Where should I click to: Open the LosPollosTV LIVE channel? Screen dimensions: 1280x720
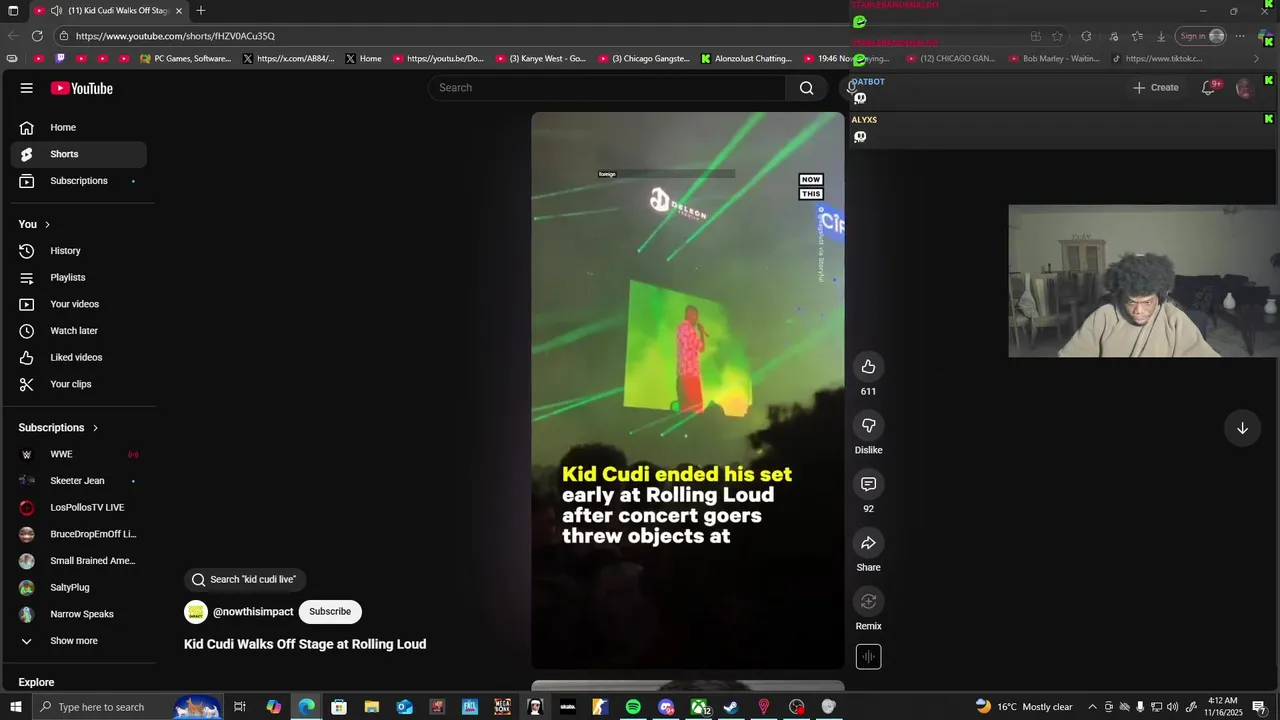coord(79,507)
